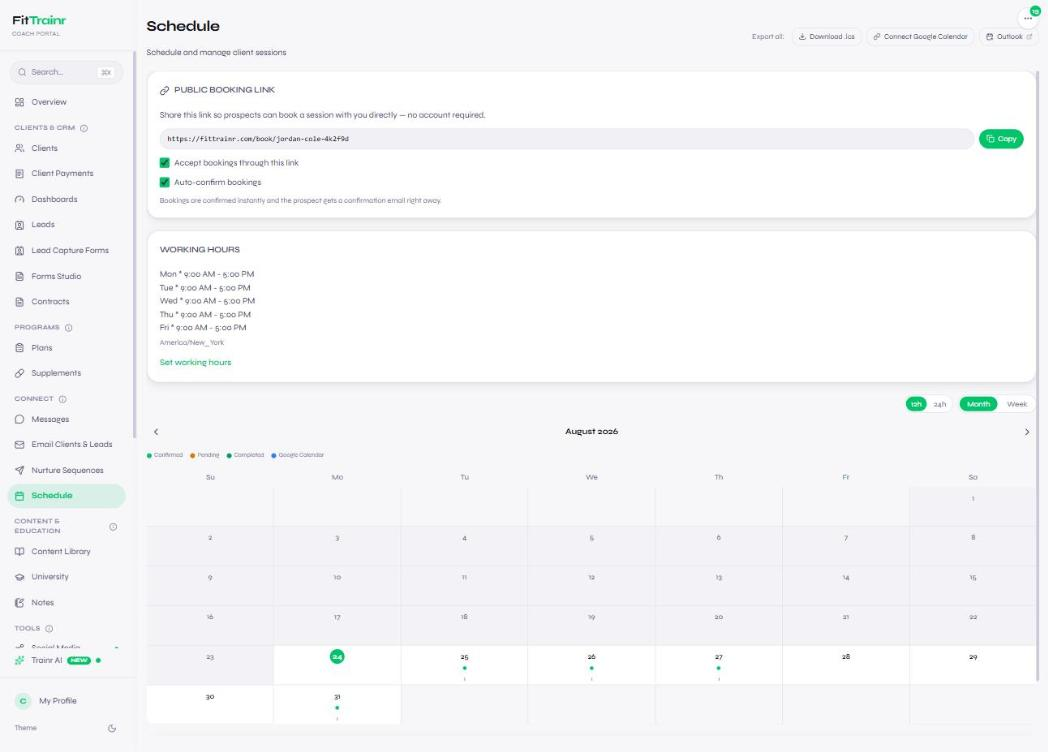Click info icon next to Content & Education
1048x752 pixels.
(x=113, y=527)
